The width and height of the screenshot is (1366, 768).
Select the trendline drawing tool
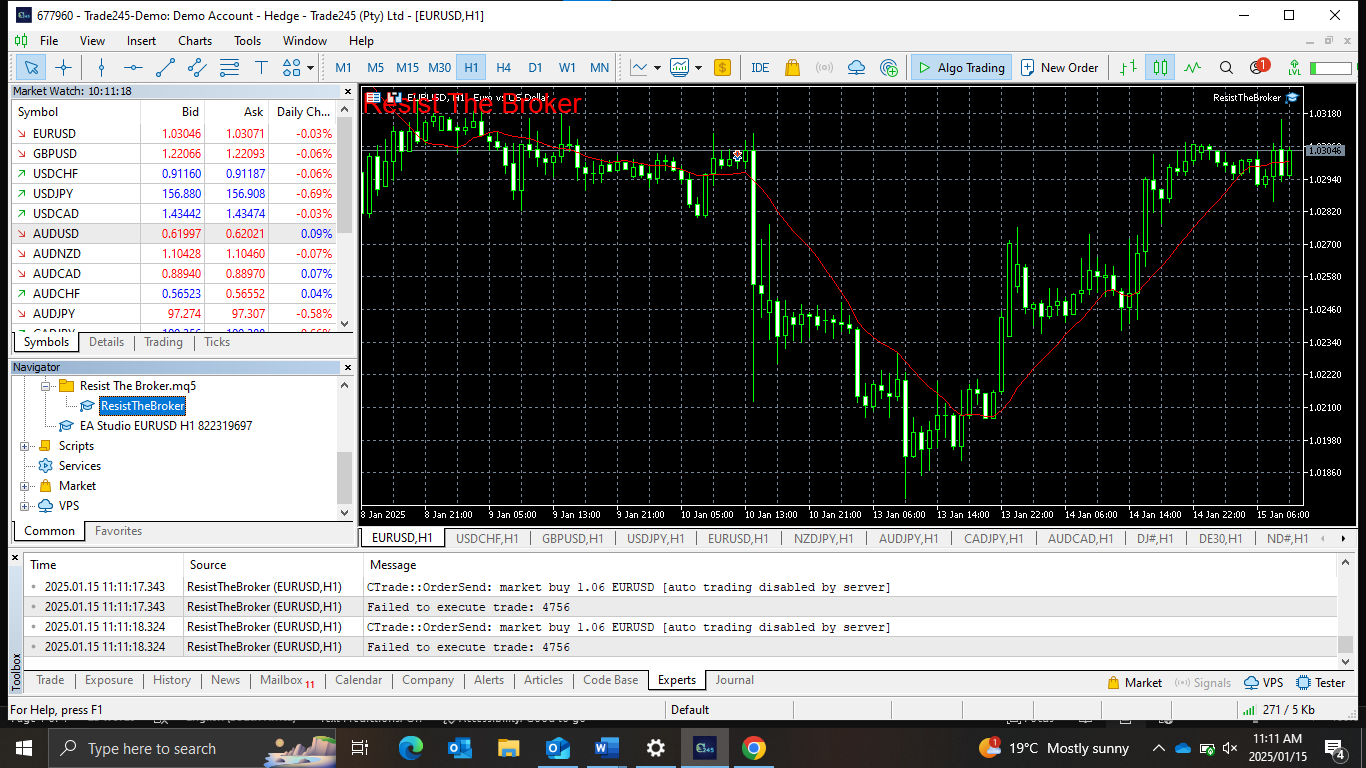(165, 68)
